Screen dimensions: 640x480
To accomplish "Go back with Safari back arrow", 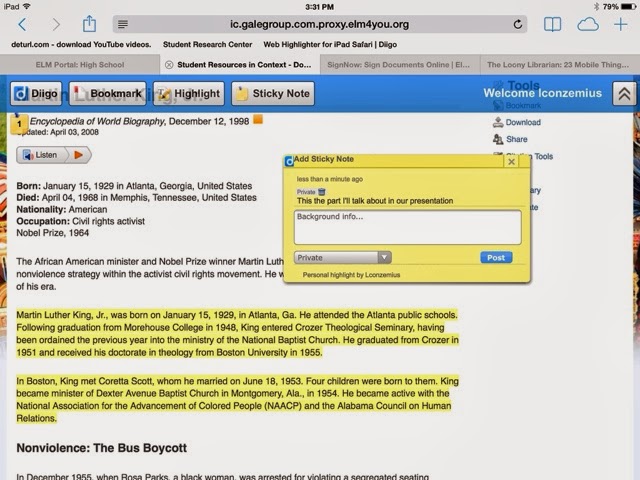I will coord(22,24).
